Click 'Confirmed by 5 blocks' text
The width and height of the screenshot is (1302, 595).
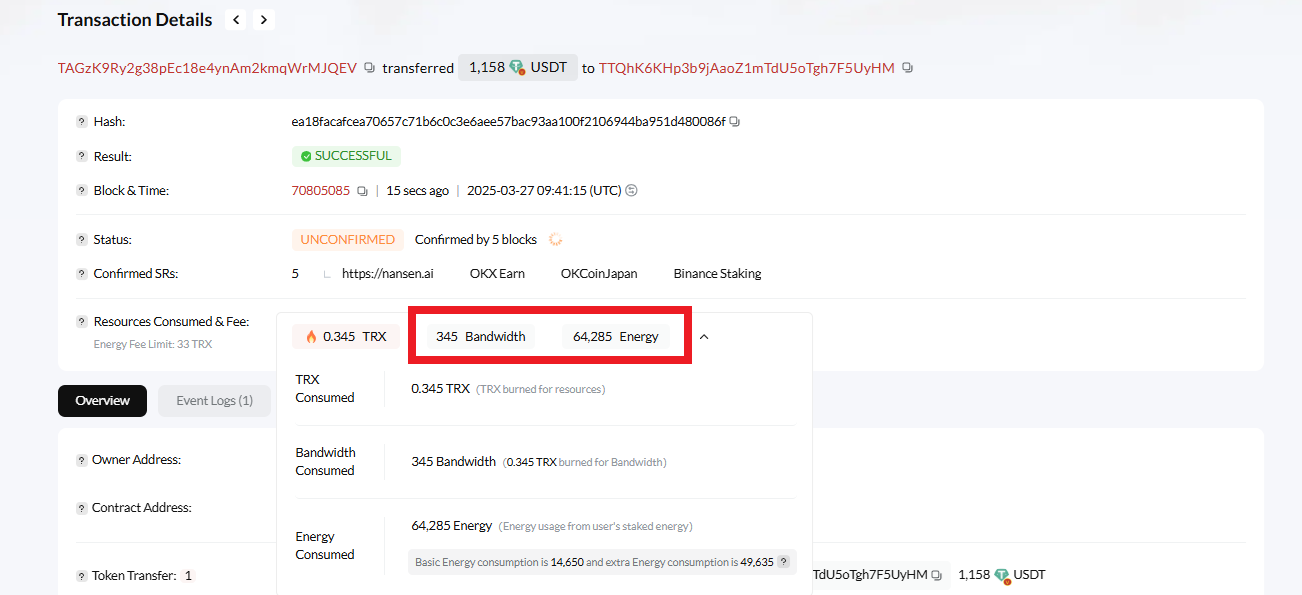point(476,240)
